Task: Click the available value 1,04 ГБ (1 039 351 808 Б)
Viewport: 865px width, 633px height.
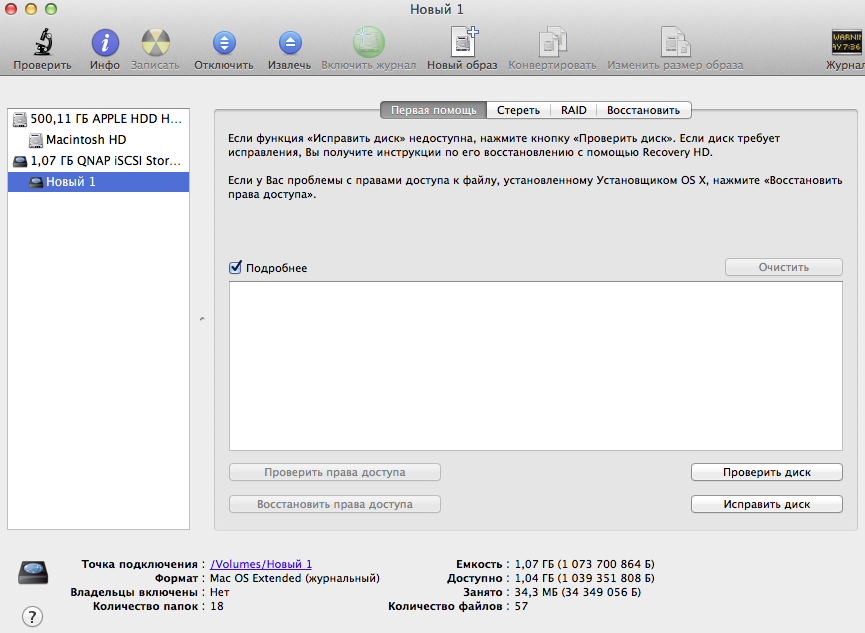Action: point(585,578)
